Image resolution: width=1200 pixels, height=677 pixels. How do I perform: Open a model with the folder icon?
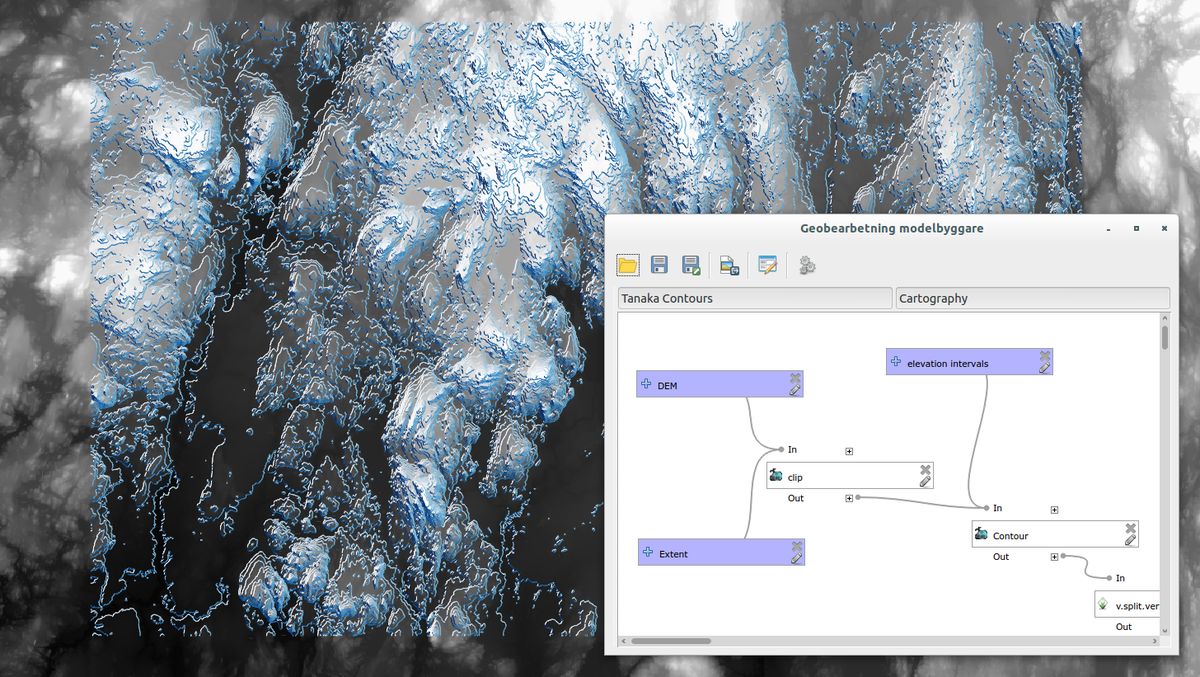pos(627,265)
